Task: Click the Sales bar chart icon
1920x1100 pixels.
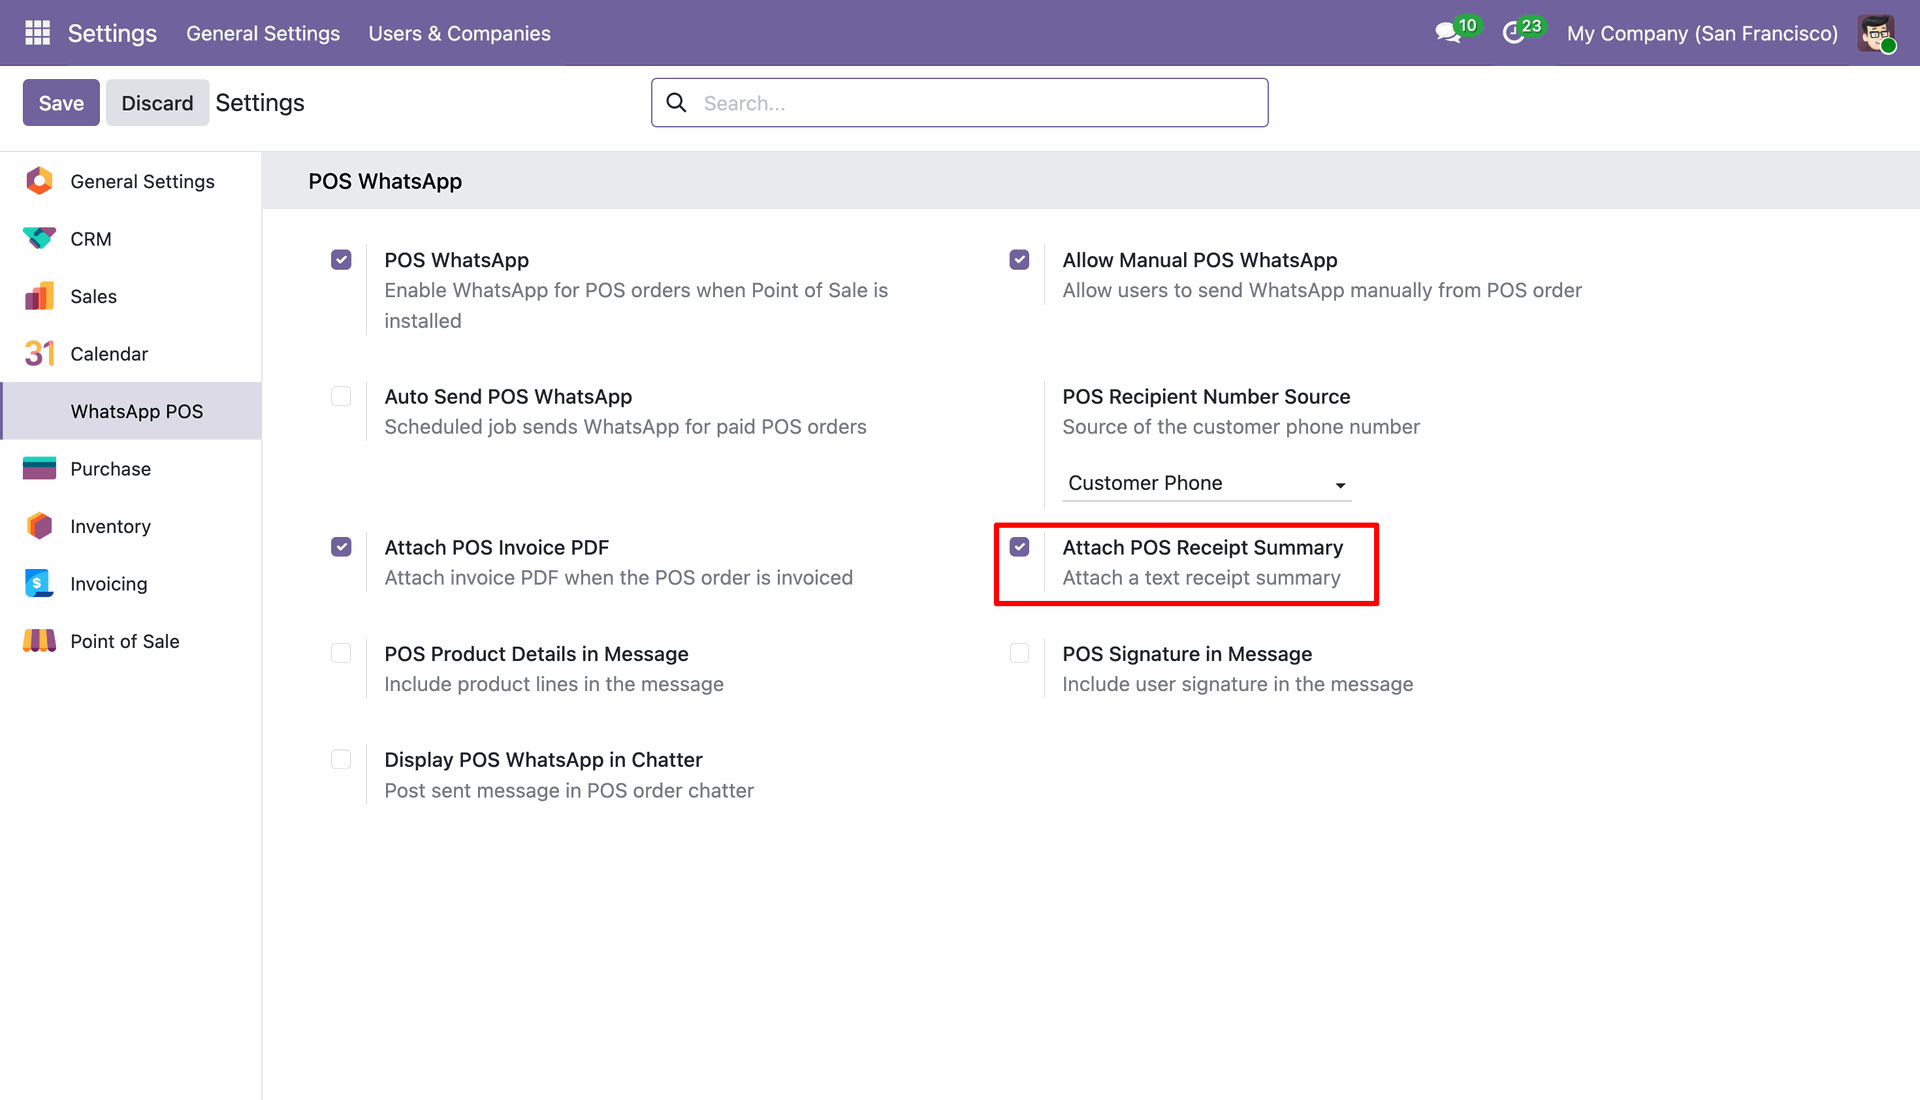Action: pyautogui.click(x=39, y=296)
